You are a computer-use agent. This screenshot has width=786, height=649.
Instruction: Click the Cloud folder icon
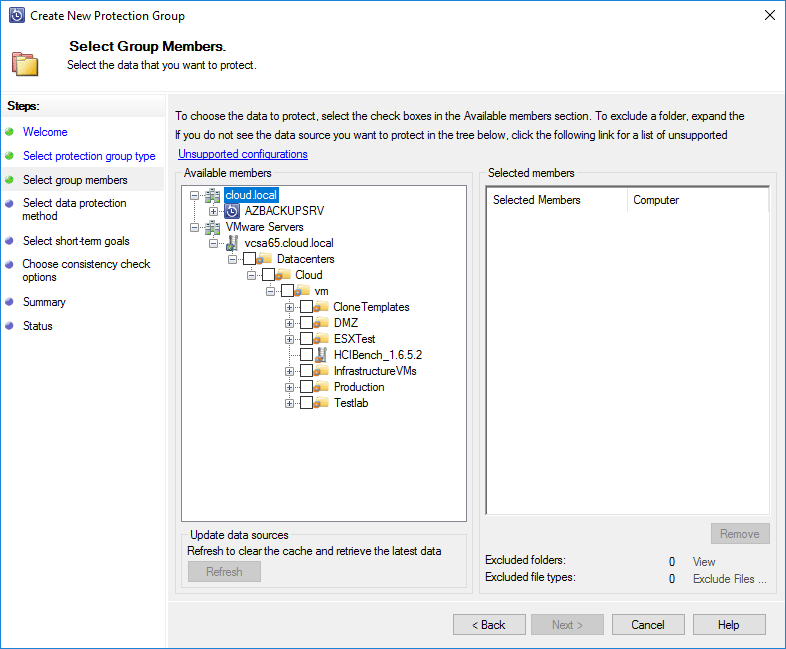(x=283, y=275)
